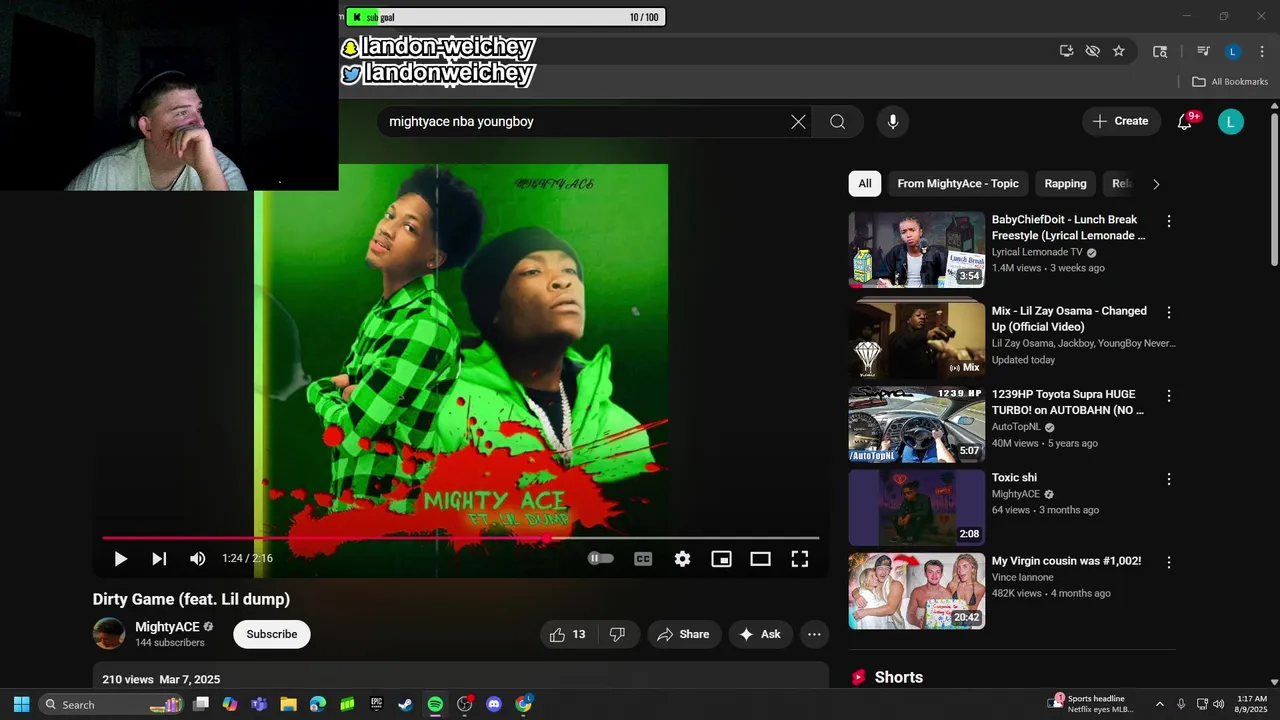1280x720 pixels.
Task: Click the taskbar Search box
Action: (112, 704)
